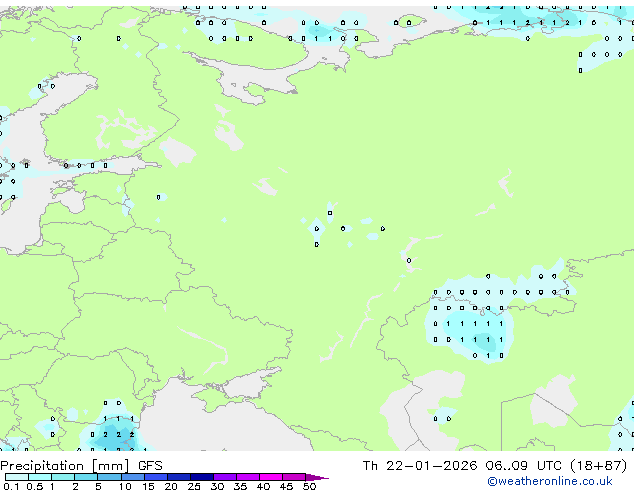Select the 30–35 mm purple swatch
This screenshot has height=490, width=634.
tap(225, 477)
